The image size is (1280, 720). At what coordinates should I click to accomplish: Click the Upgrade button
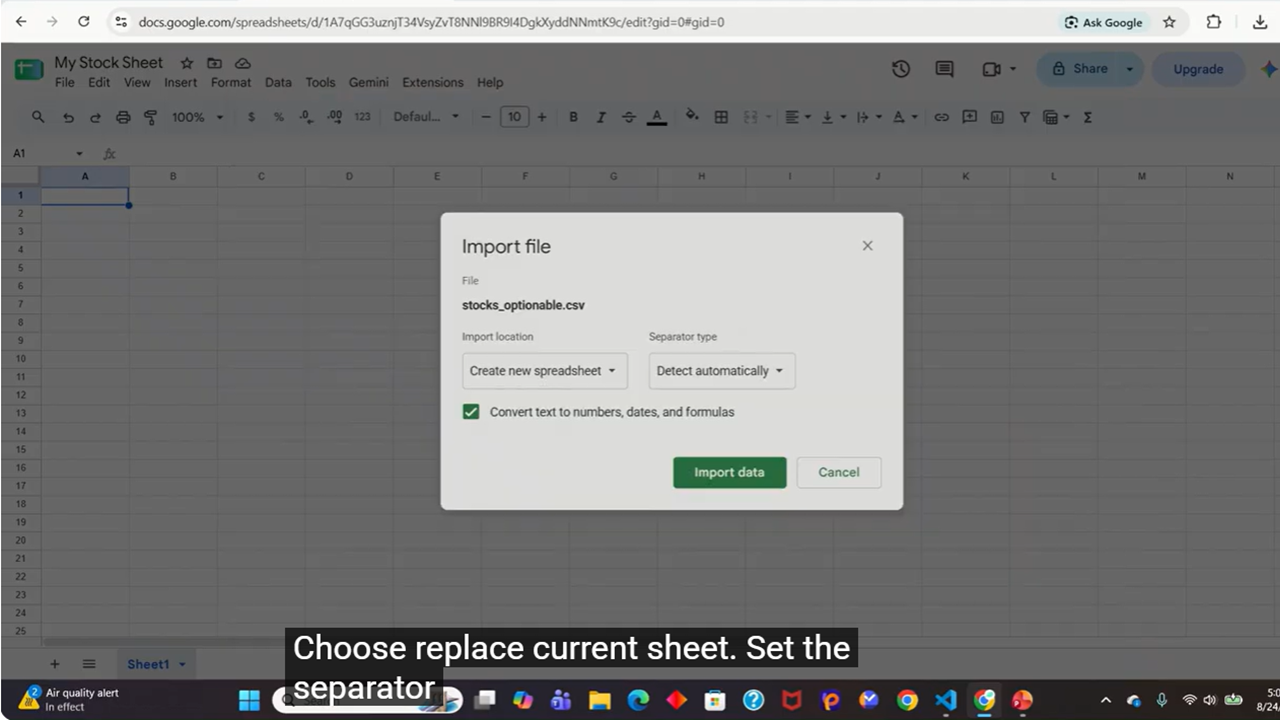(1198, 69)
